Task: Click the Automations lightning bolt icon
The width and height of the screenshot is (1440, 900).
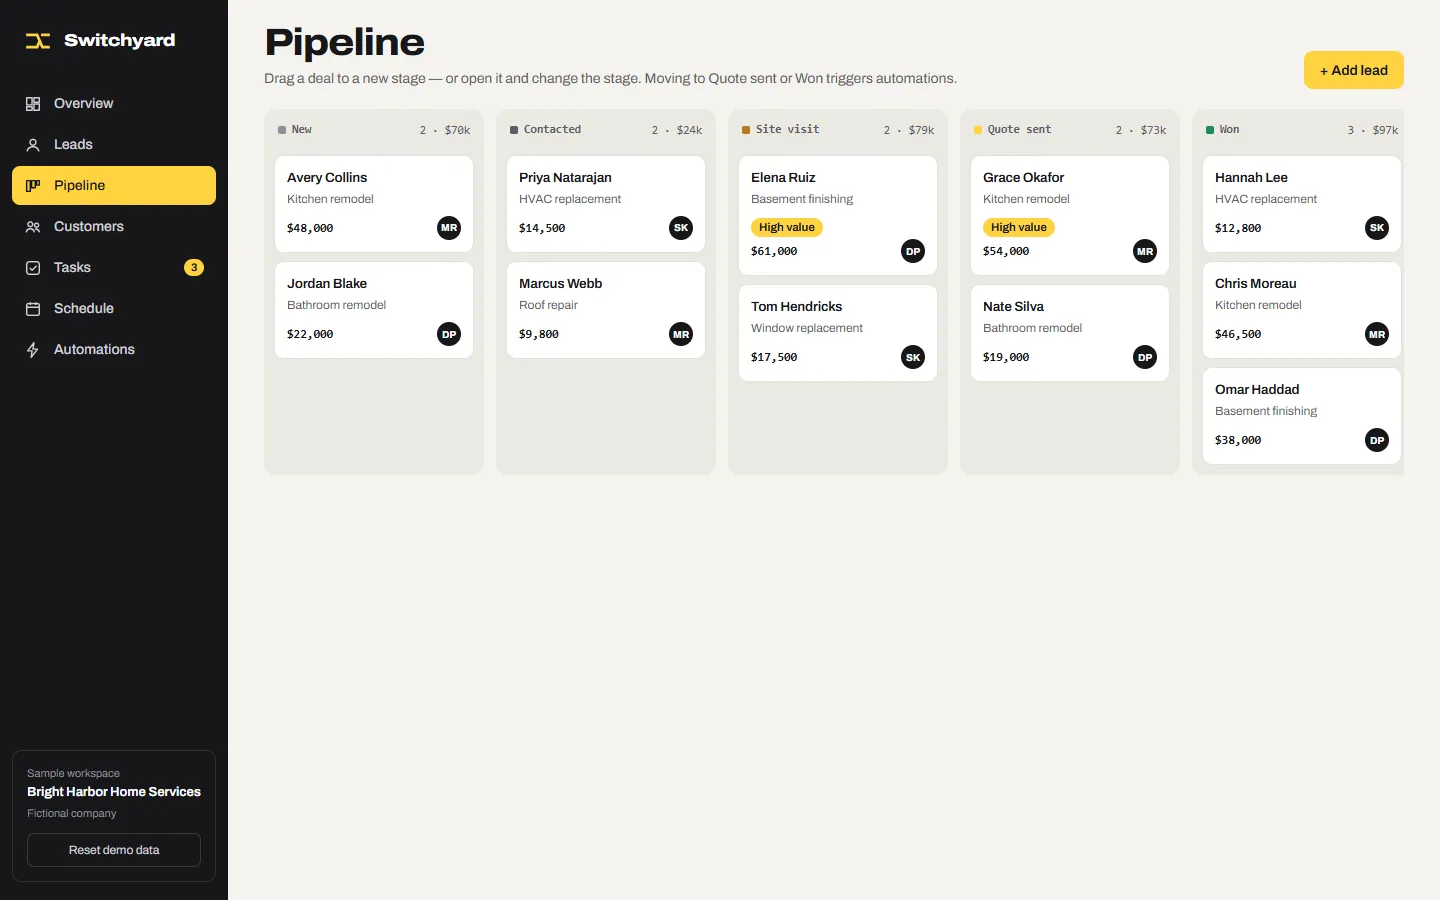Action: tap(33, 350)
